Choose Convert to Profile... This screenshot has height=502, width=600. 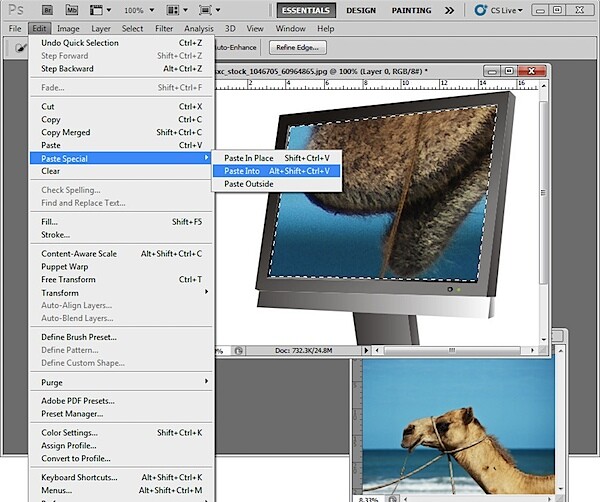click(x=121, y=459)
